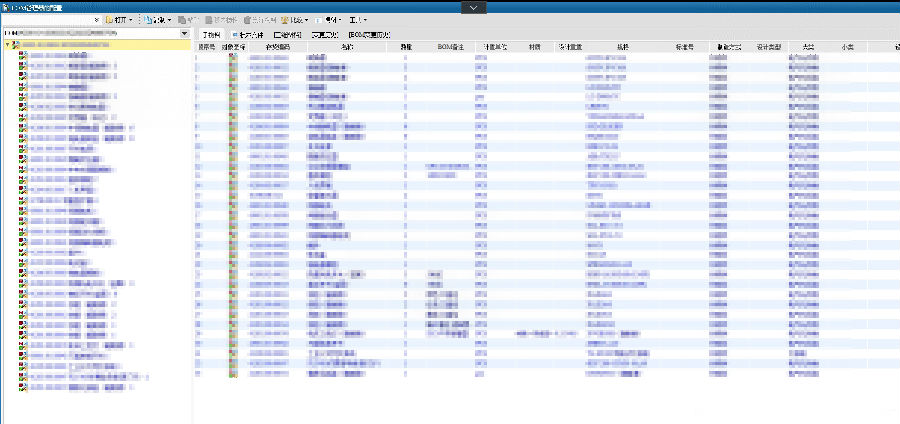The height and width of the screenshot is (424, 900).
Task: Switch to the 子物料 tab
Action: [x=209, y=34]
